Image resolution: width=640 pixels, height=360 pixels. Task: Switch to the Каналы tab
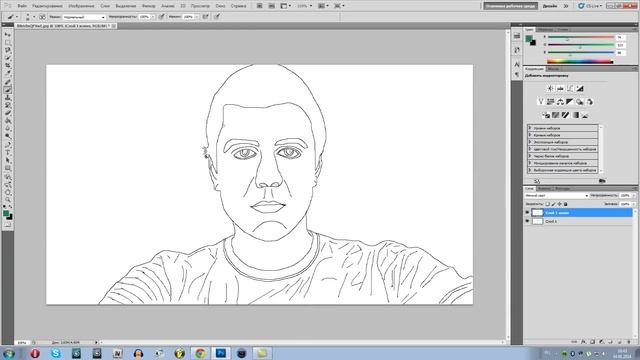(x=544, y=189)
